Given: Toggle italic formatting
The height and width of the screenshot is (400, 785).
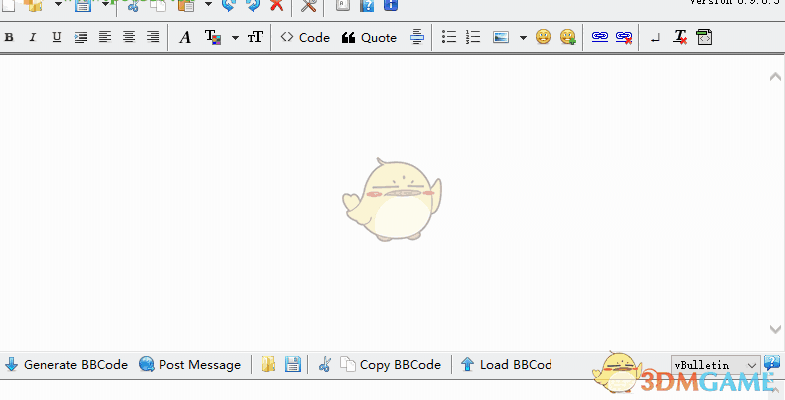Looking at the screenshot, I should [x=33, y=37].
